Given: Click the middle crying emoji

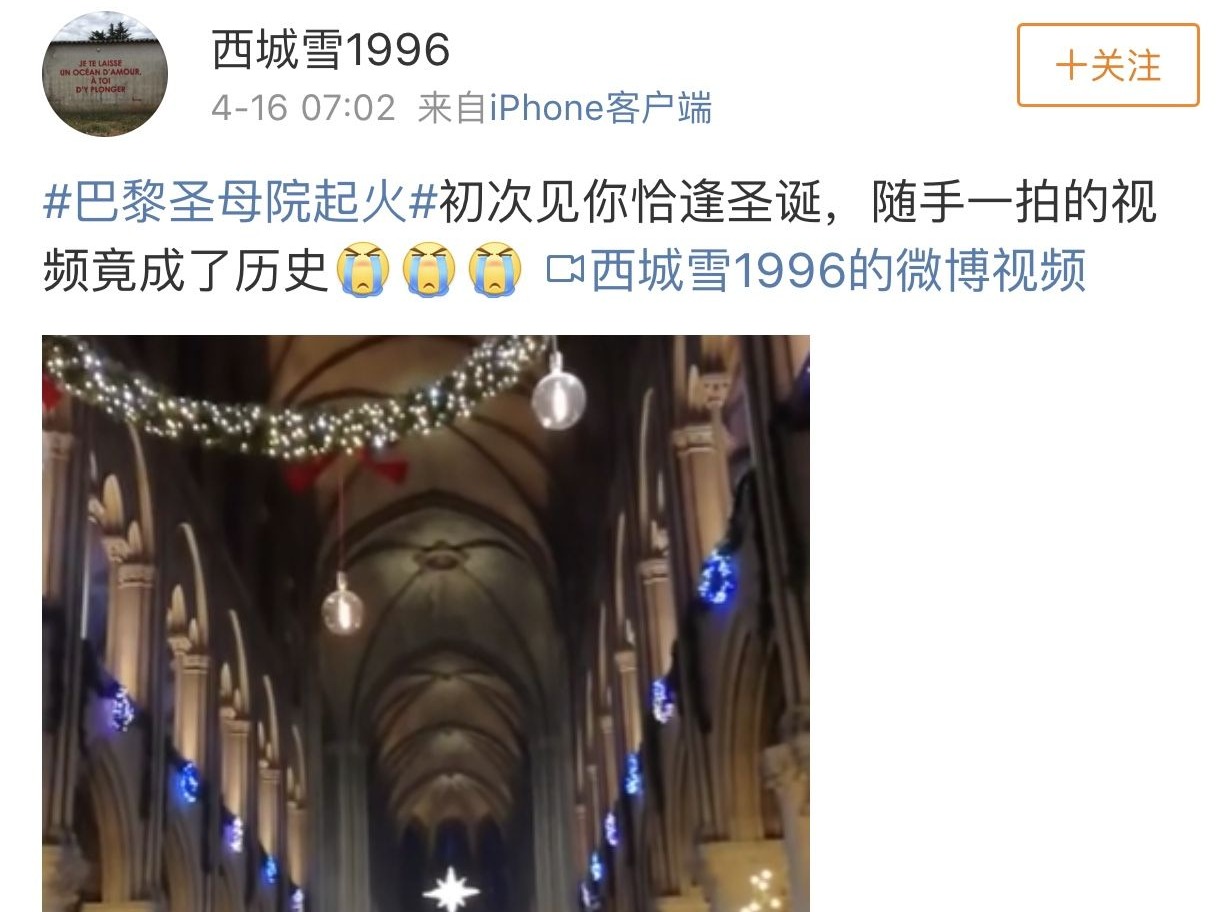Looking at the screenshot, I should (429, 270).
